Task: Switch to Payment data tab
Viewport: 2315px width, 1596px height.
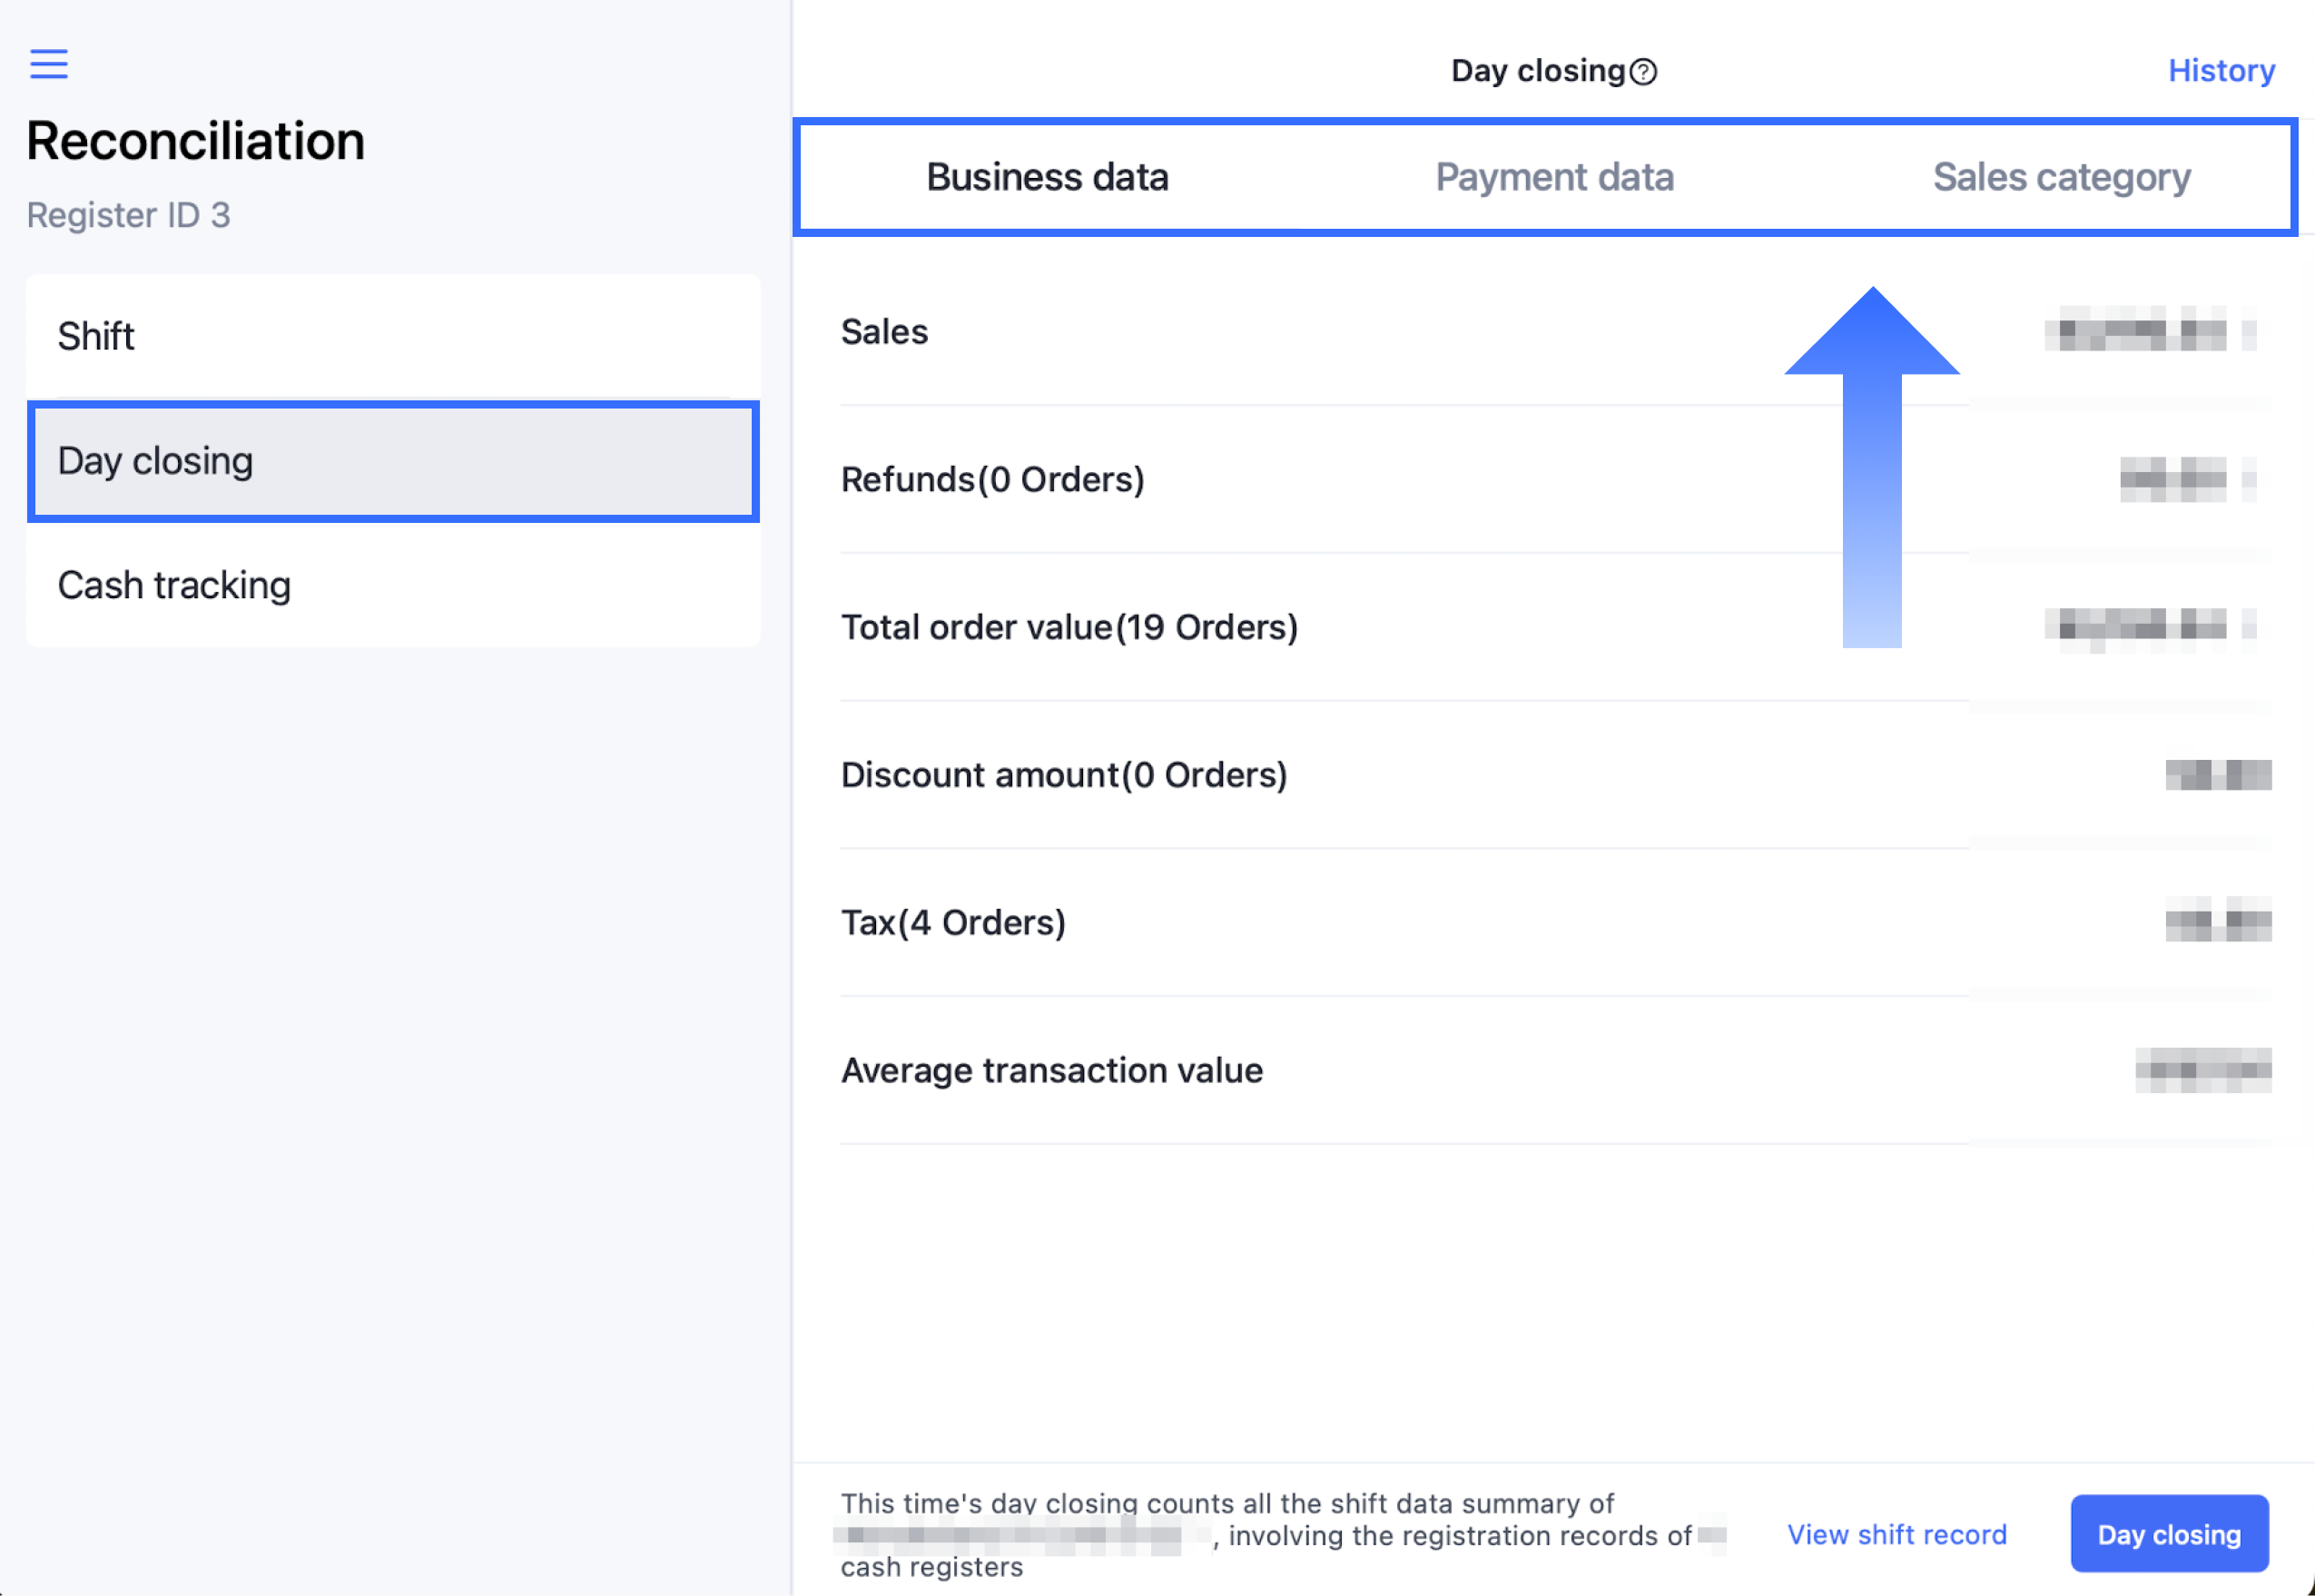Action: click(1554, 177)
